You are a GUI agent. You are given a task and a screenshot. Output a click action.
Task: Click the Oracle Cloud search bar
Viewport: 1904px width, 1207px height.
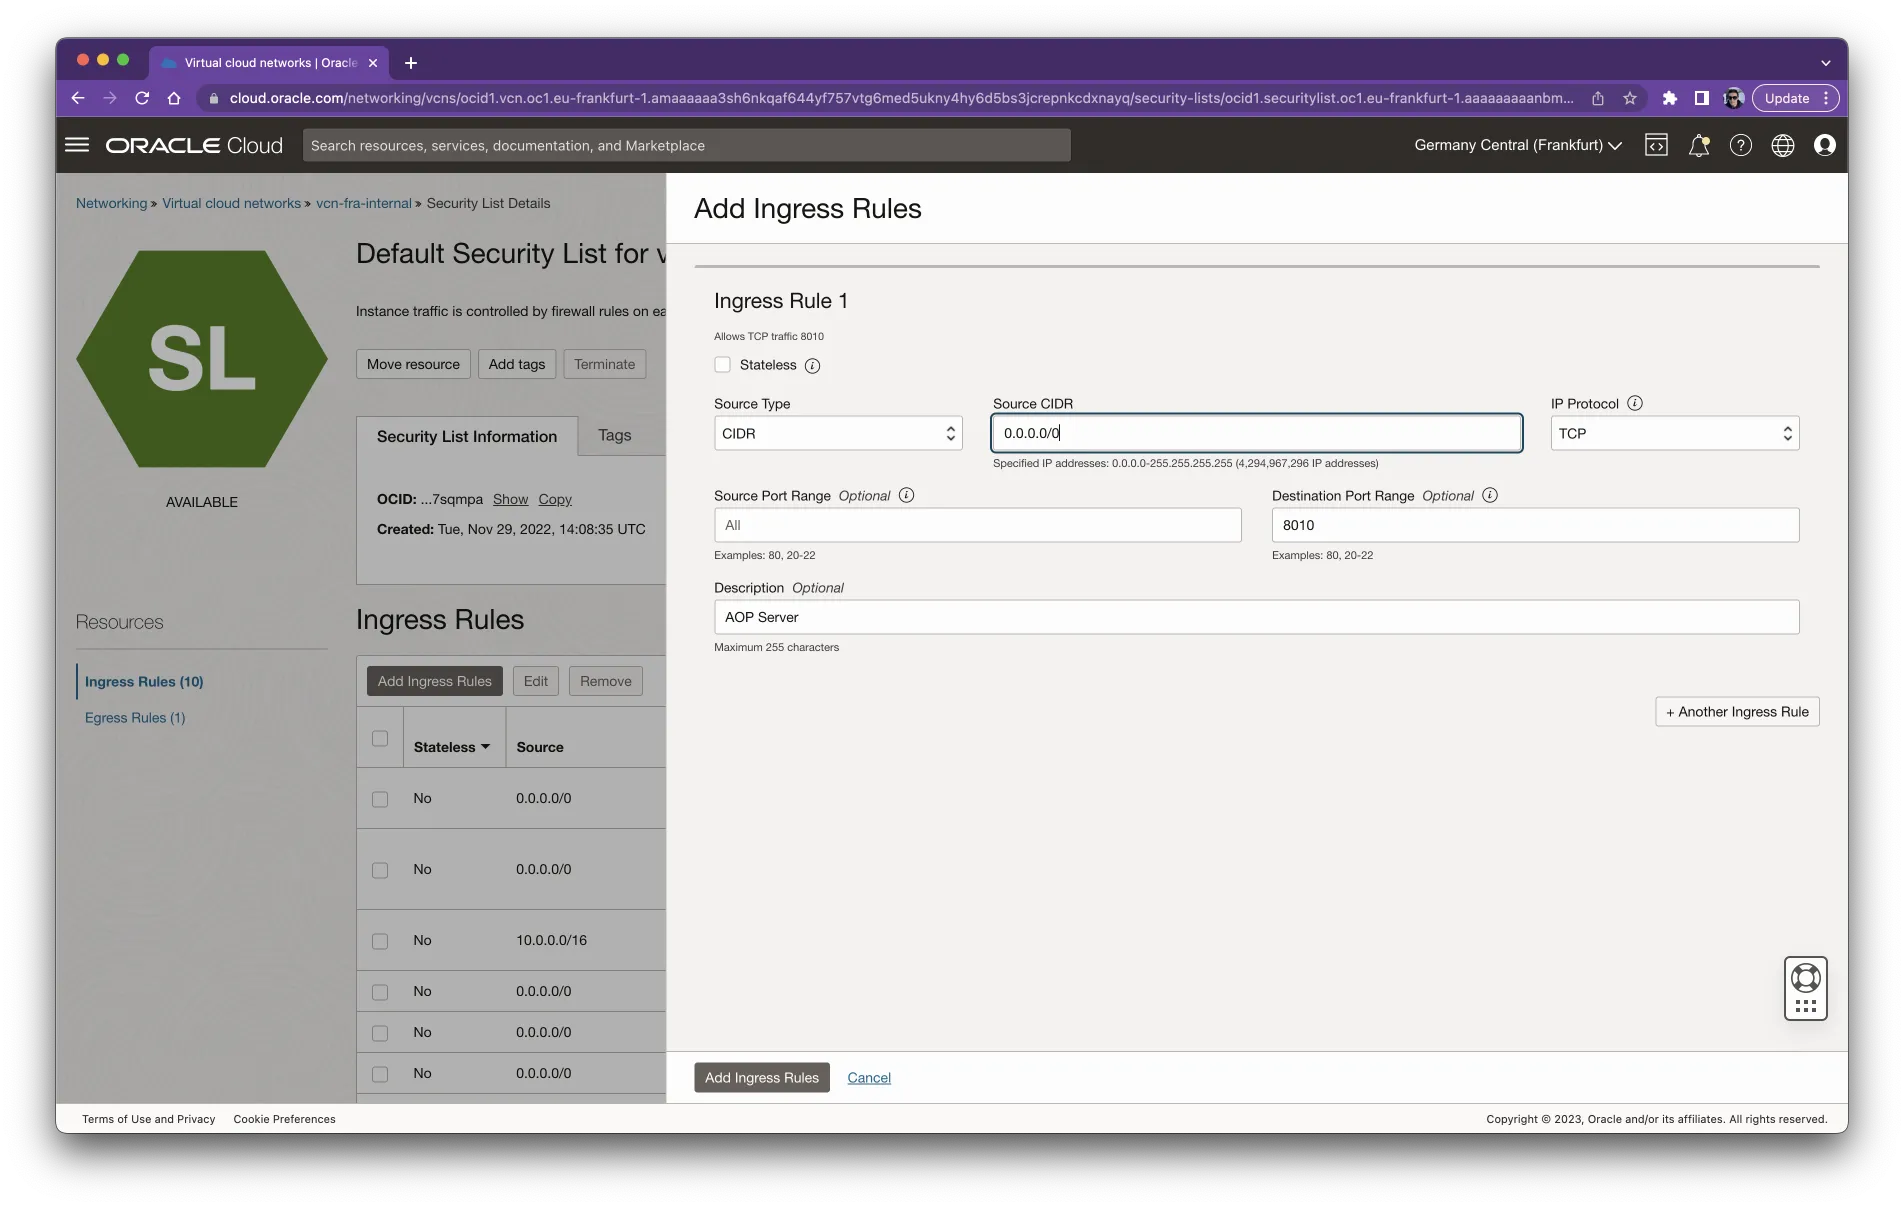(x=686, y=145)
